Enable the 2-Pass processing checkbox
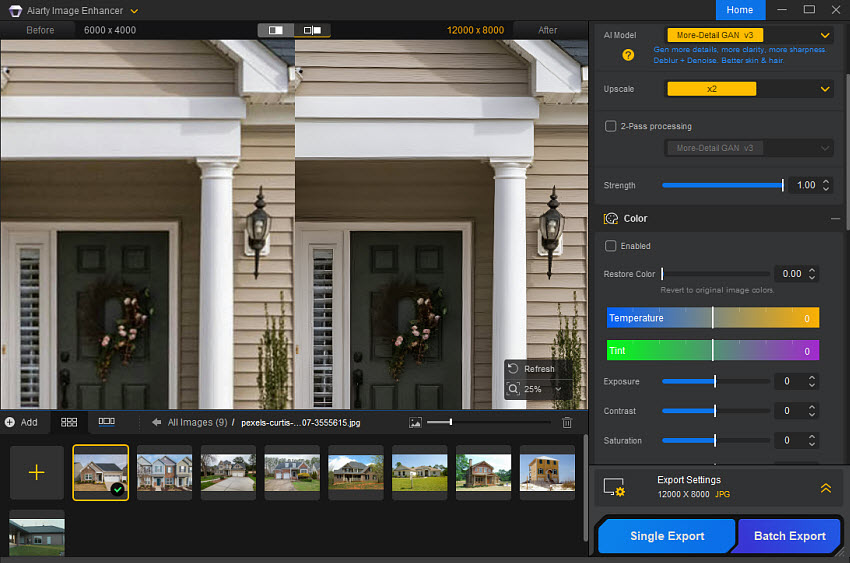This screenshot has width=850, height=563. tap(610, 126)
